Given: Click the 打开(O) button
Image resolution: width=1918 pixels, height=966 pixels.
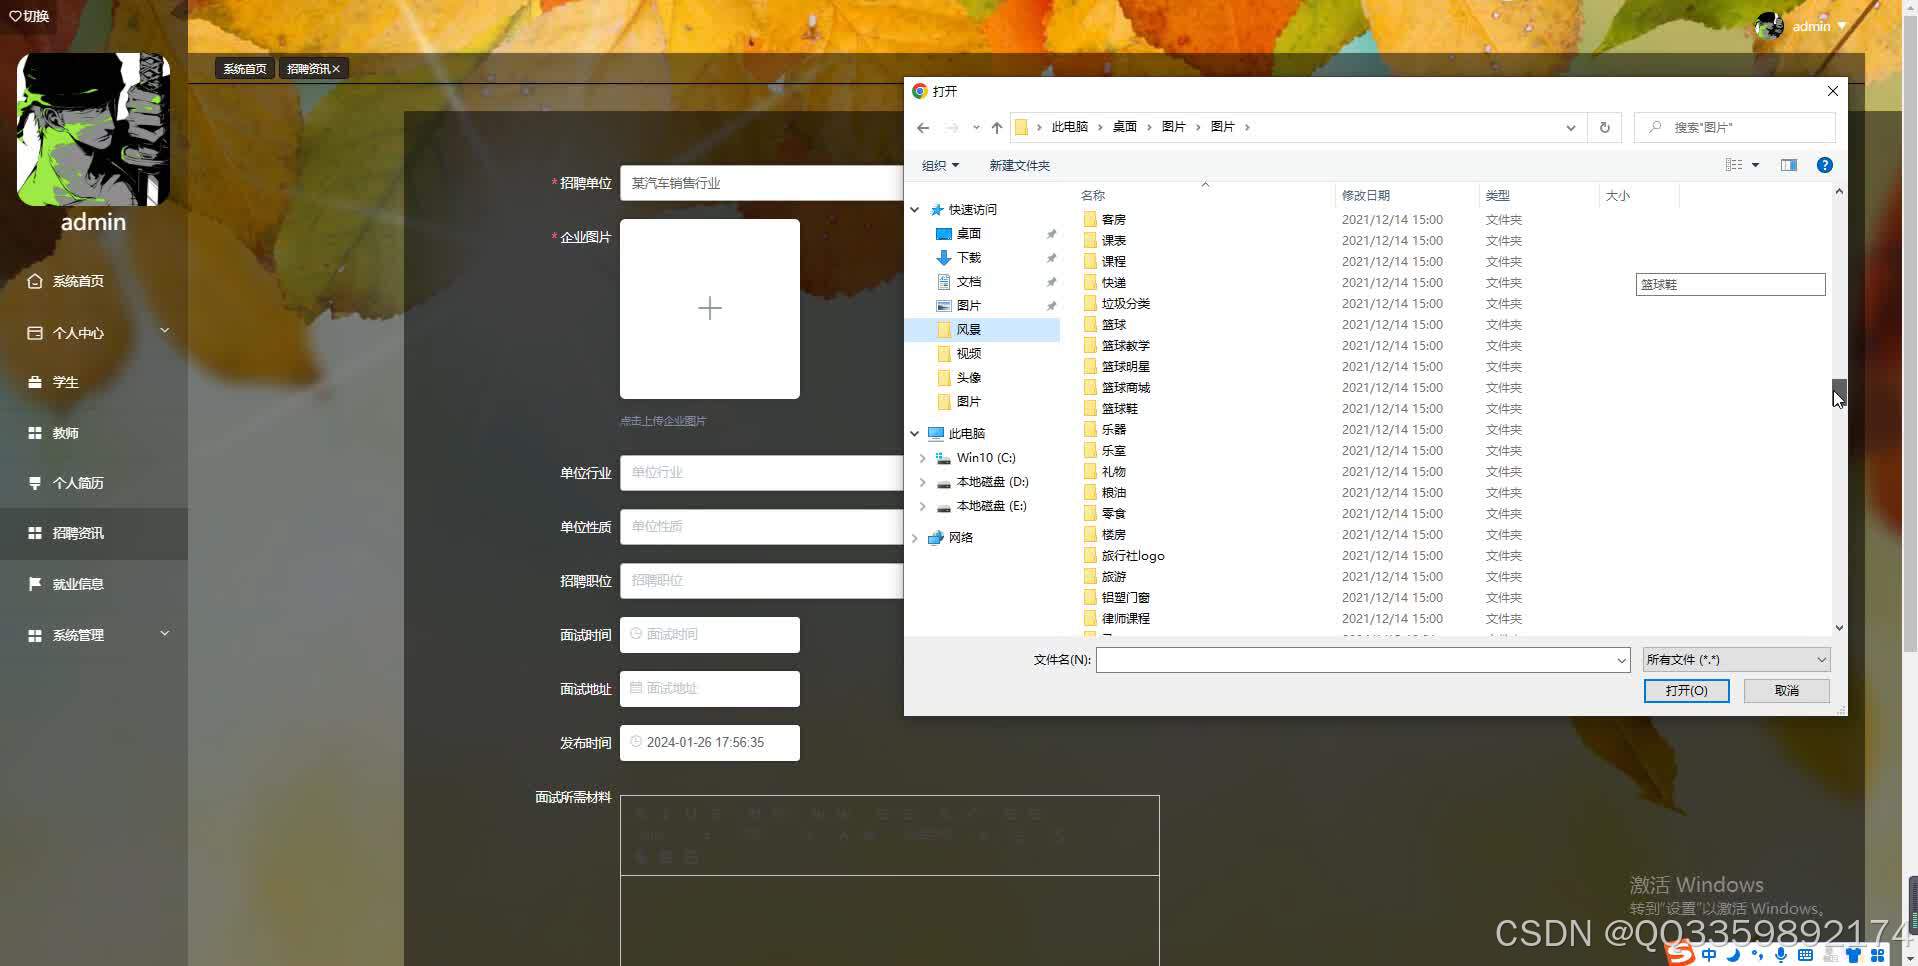Looking at the screenshot, I should 1686,691.
